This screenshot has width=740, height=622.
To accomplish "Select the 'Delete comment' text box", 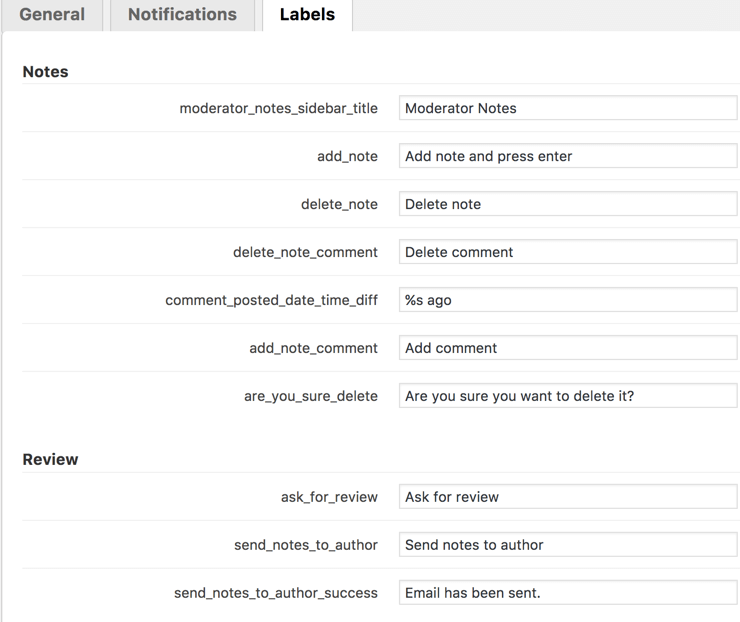I will click(567, 252).
